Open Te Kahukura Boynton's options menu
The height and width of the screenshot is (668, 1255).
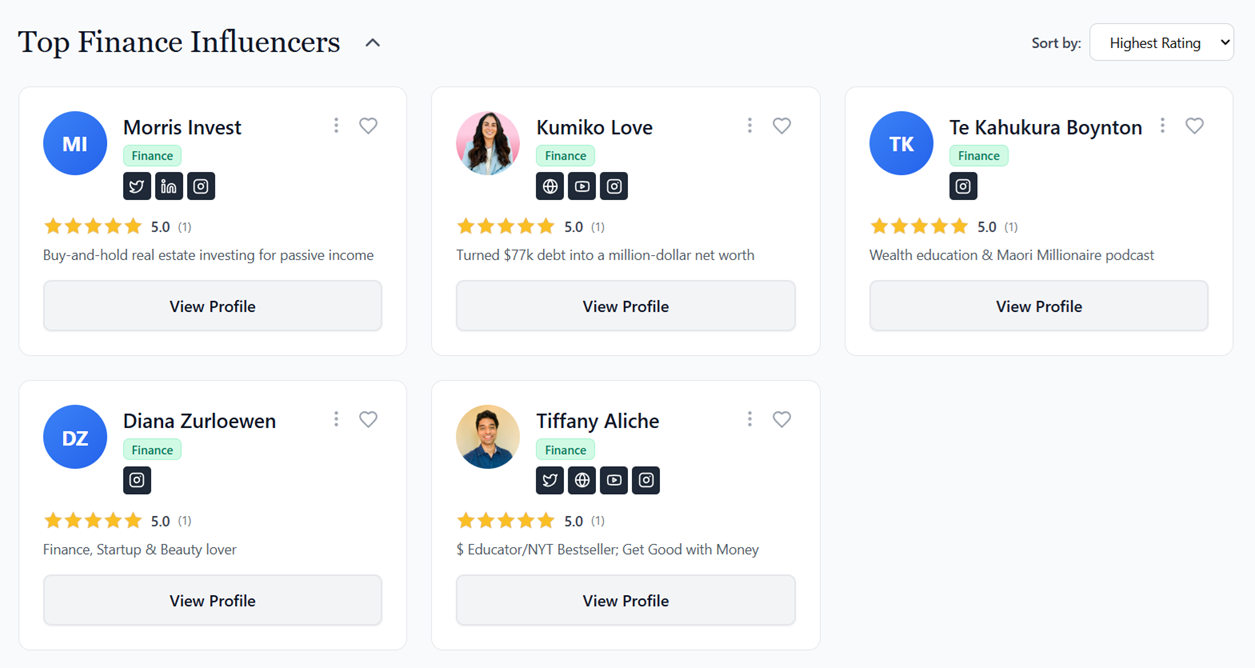point(1162,125)
